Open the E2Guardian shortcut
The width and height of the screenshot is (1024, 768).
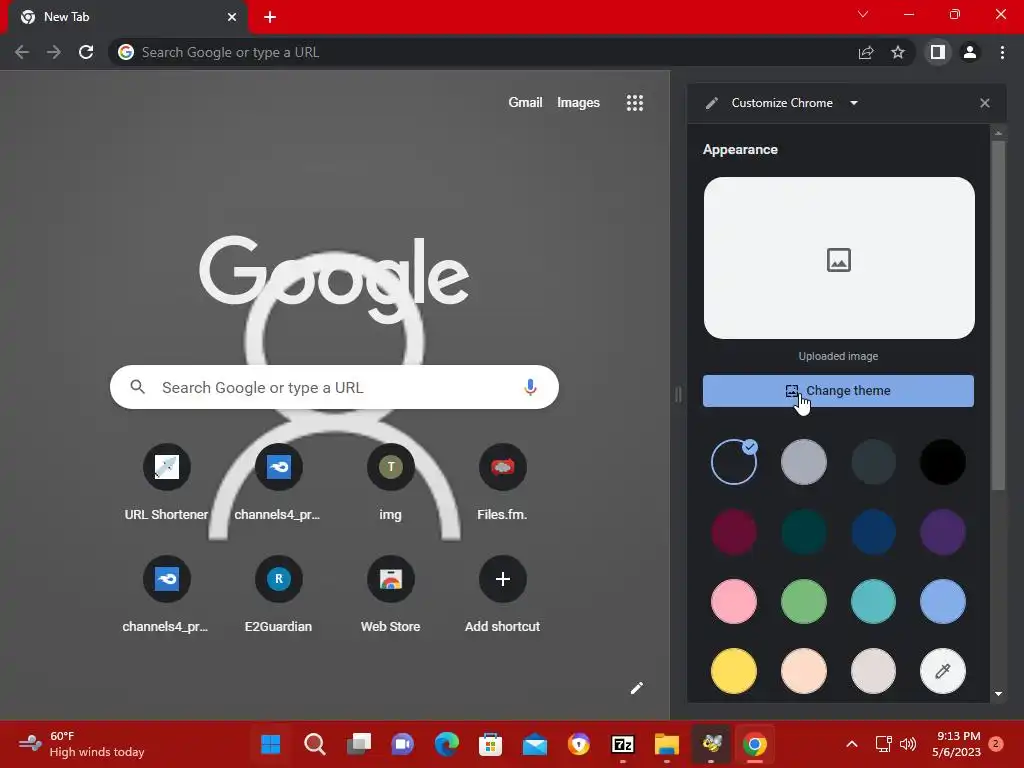point(278,594)
